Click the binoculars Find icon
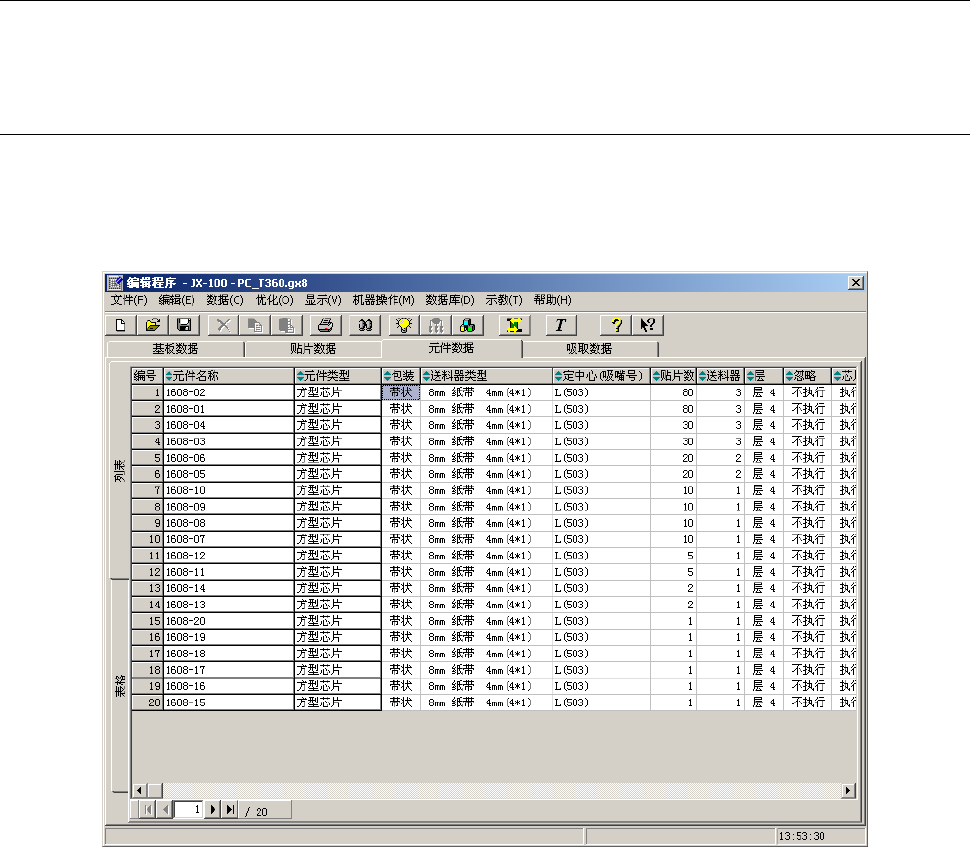This screenshot has width=970, height=847. pos(366,325)
